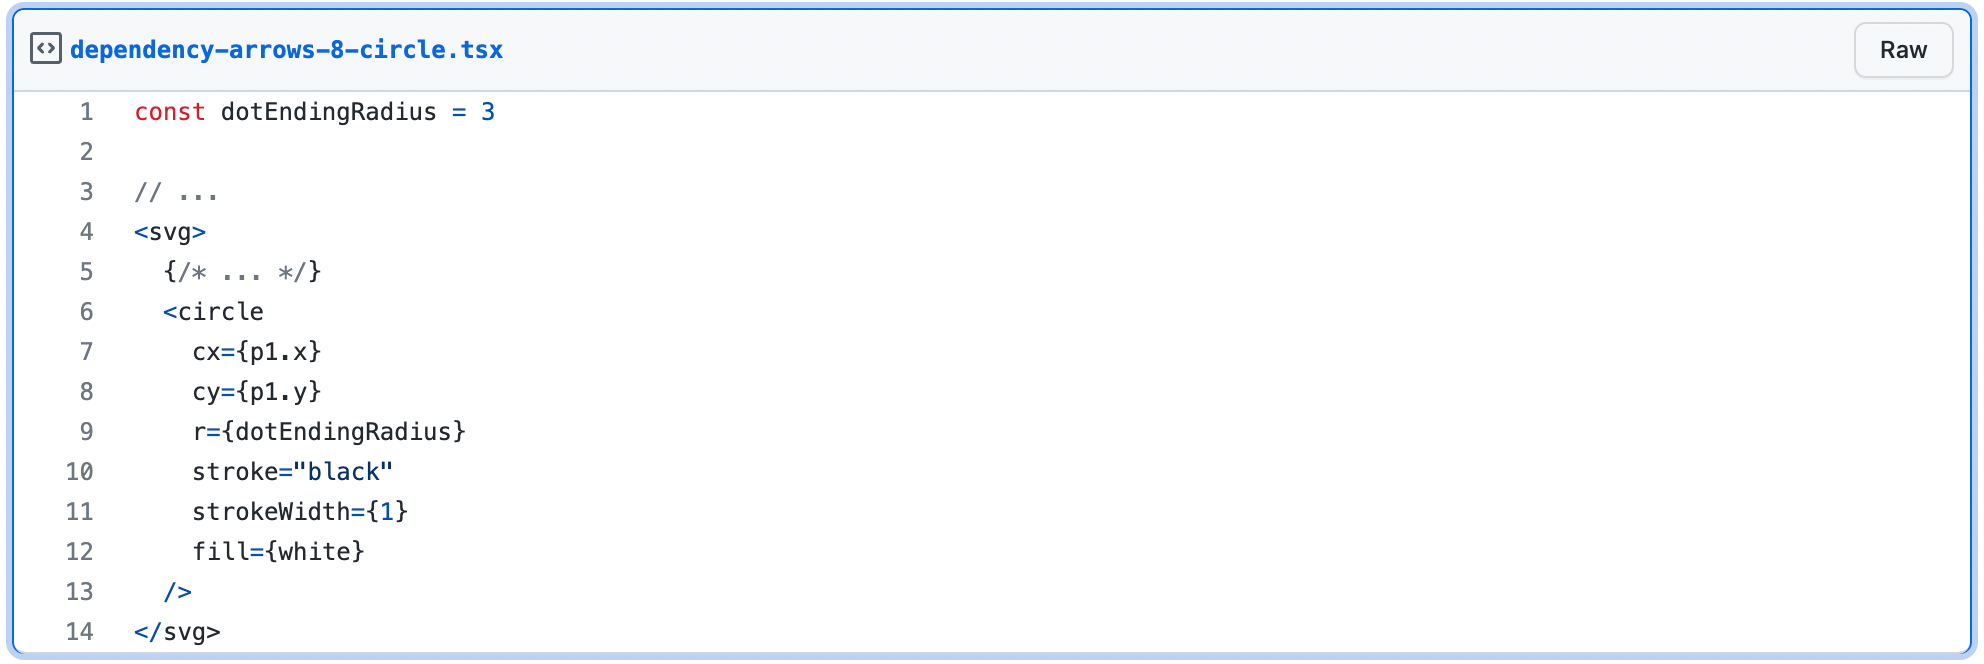Open the Raw view of the file
The image size is (1984, 664).
click(x=1903, y=50)
